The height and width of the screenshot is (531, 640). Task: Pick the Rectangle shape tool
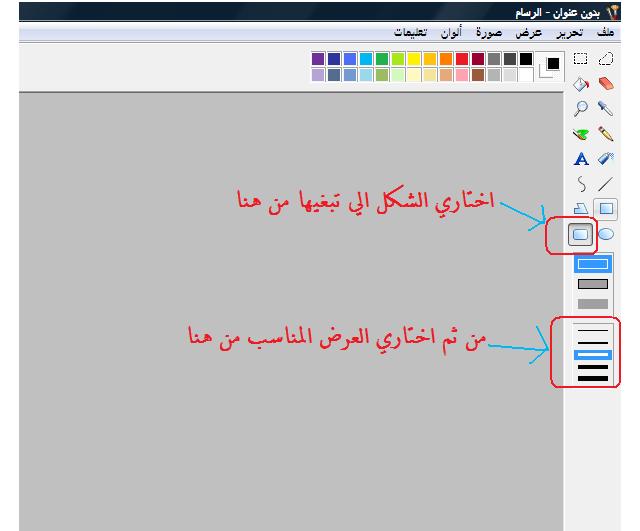point(606,209)
